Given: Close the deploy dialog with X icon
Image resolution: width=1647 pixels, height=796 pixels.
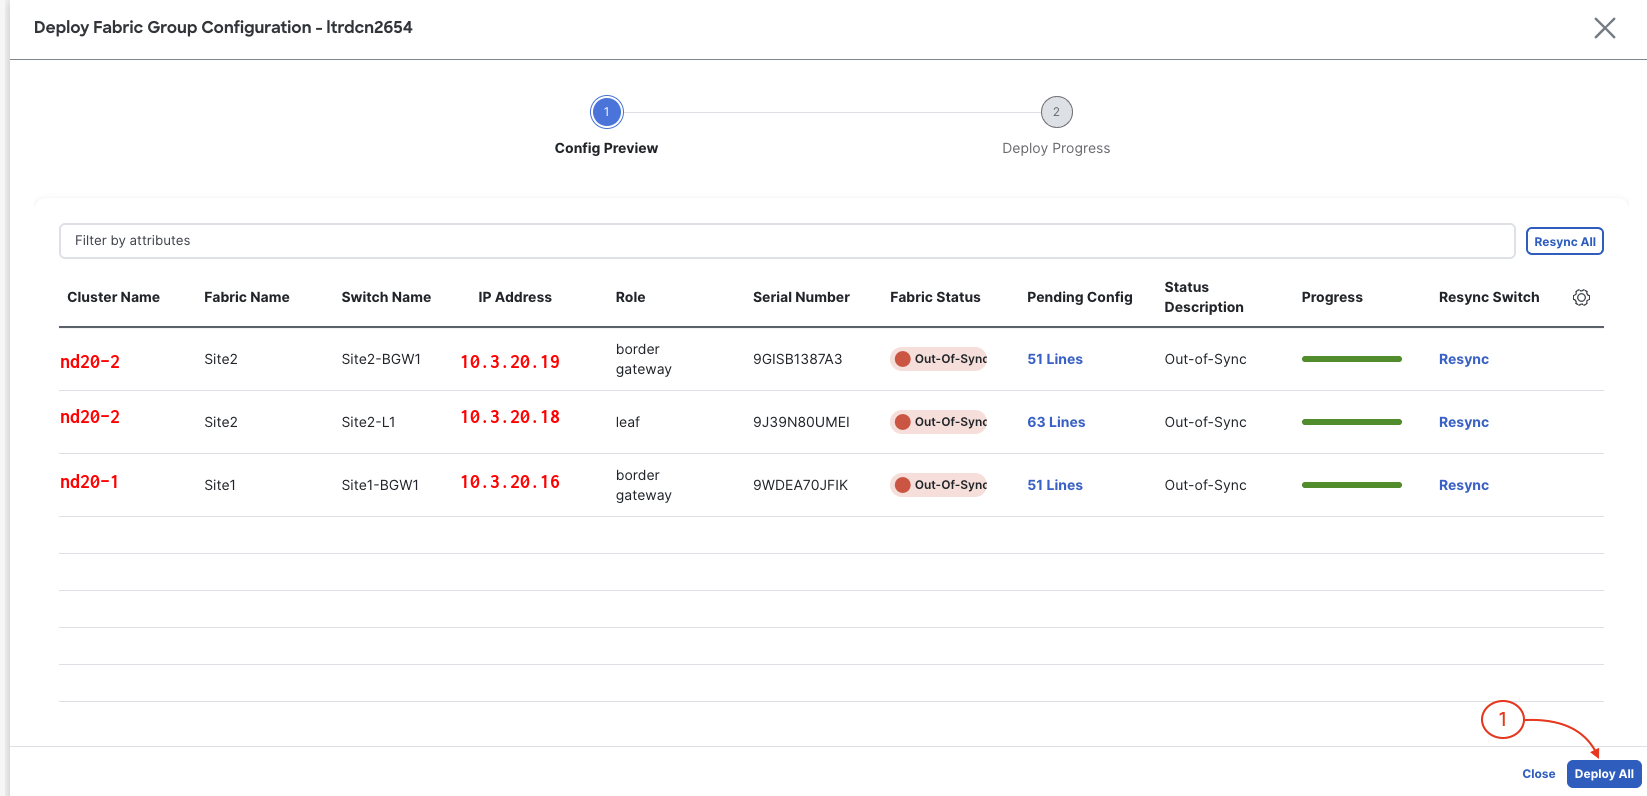Looking at the screenshot, I should pos(1604,28).
